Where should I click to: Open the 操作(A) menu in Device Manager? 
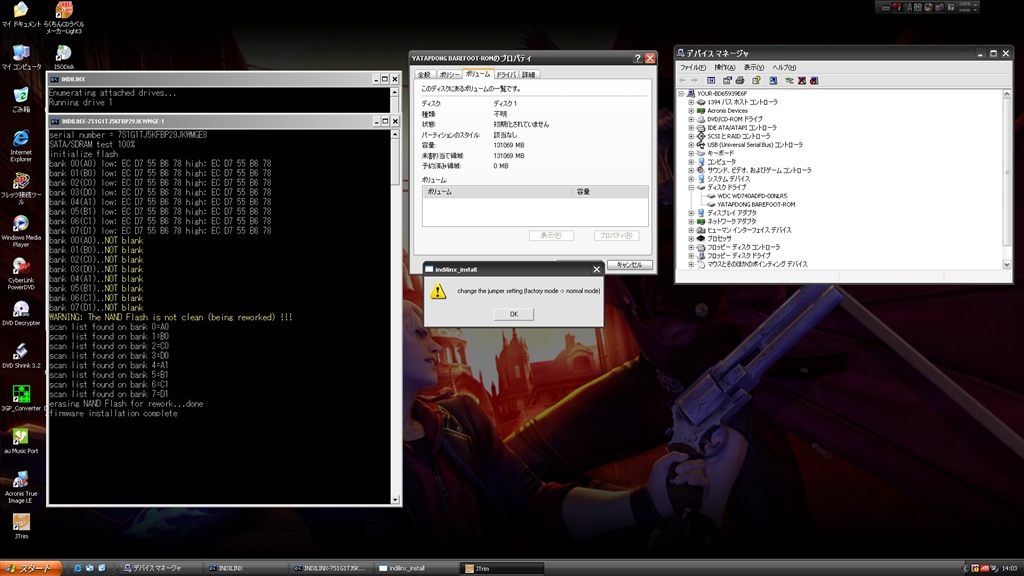point(724,67)
